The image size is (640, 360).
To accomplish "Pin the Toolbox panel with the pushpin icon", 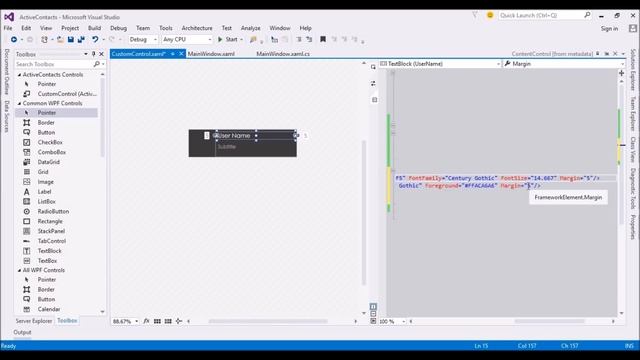I will pyautogui.click(x=93, y=54).
